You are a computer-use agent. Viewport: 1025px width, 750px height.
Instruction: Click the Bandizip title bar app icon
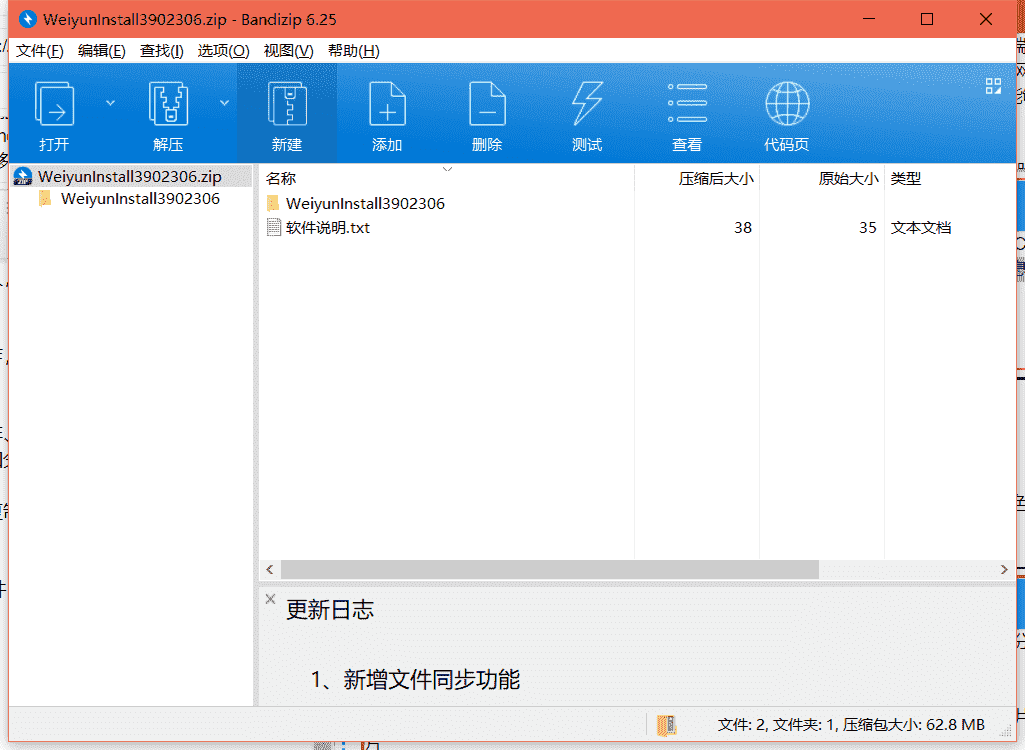27,19
